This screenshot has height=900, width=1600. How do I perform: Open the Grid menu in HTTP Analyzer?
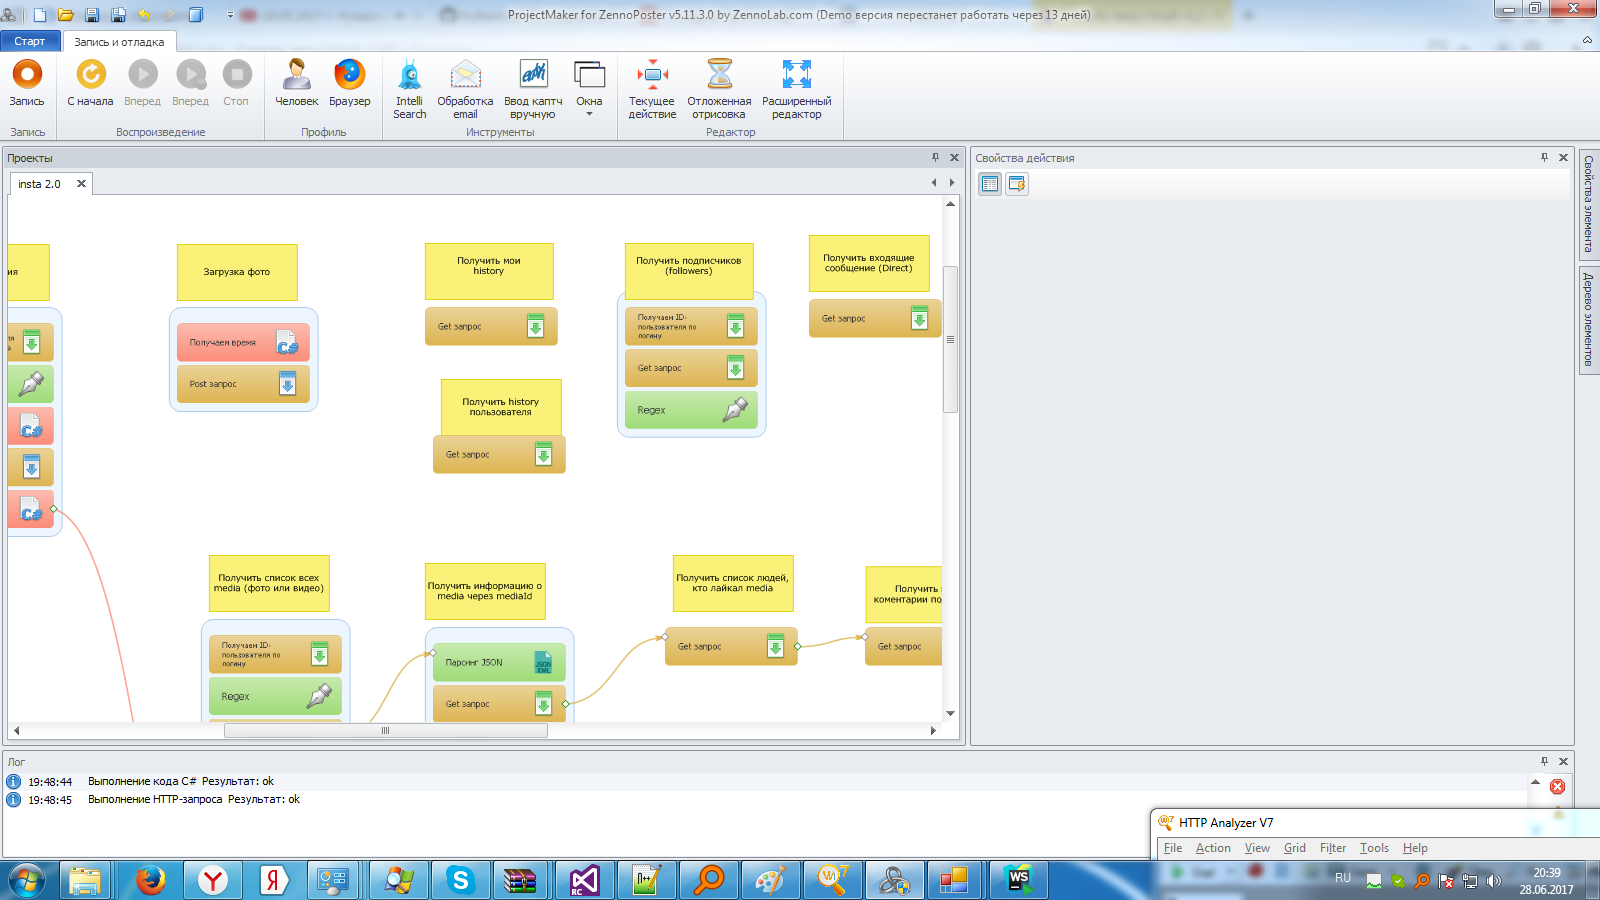click(x=1295, y=848)
